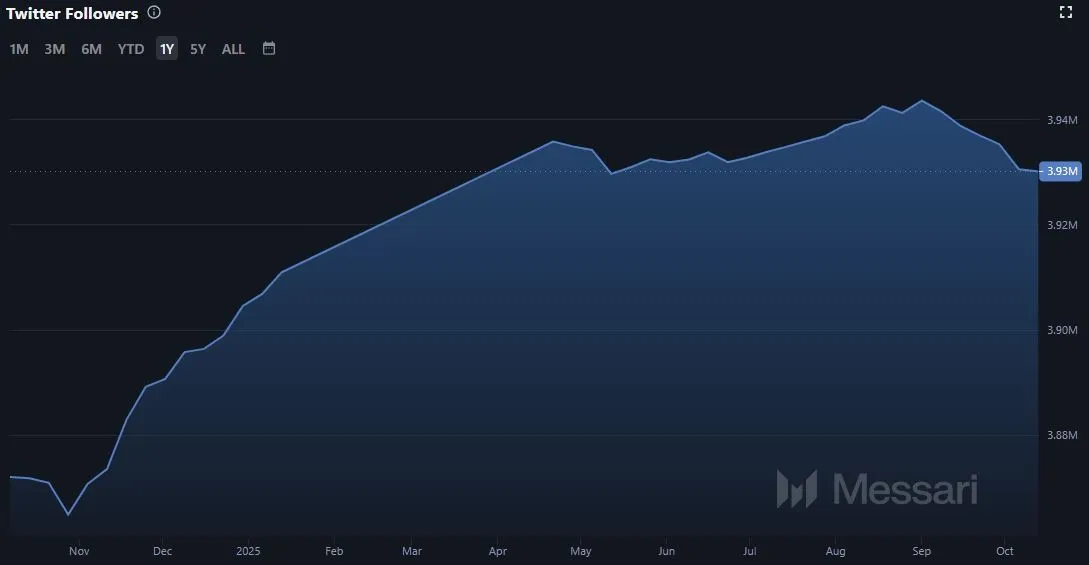Click the Twitter Followers chart title
Image resolution: width=1089 pixels, height=565 pixels.
pyautogui.click(x=72, y=14)
